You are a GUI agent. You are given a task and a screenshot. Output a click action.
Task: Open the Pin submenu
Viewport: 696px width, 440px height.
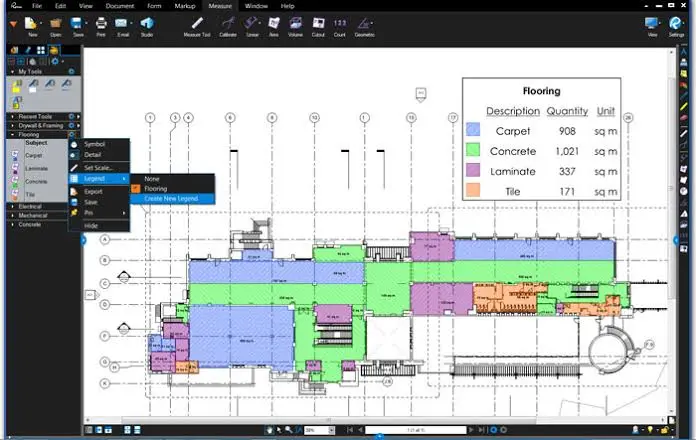(x=99, y=213)
